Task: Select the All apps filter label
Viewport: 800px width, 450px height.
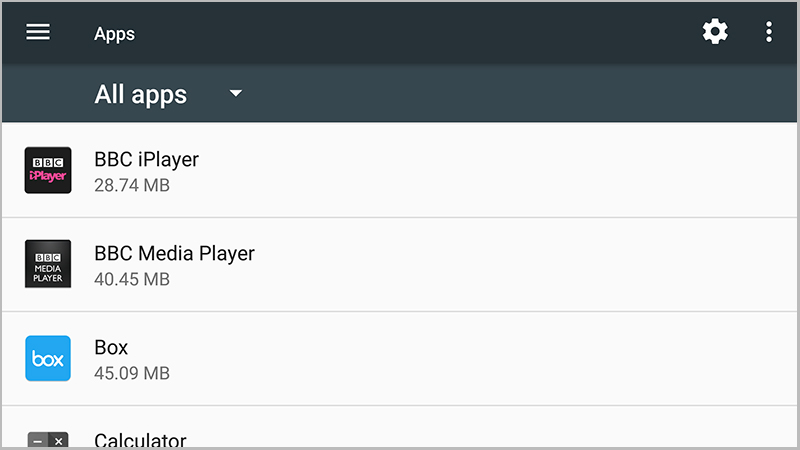Action: pos(141,94)
